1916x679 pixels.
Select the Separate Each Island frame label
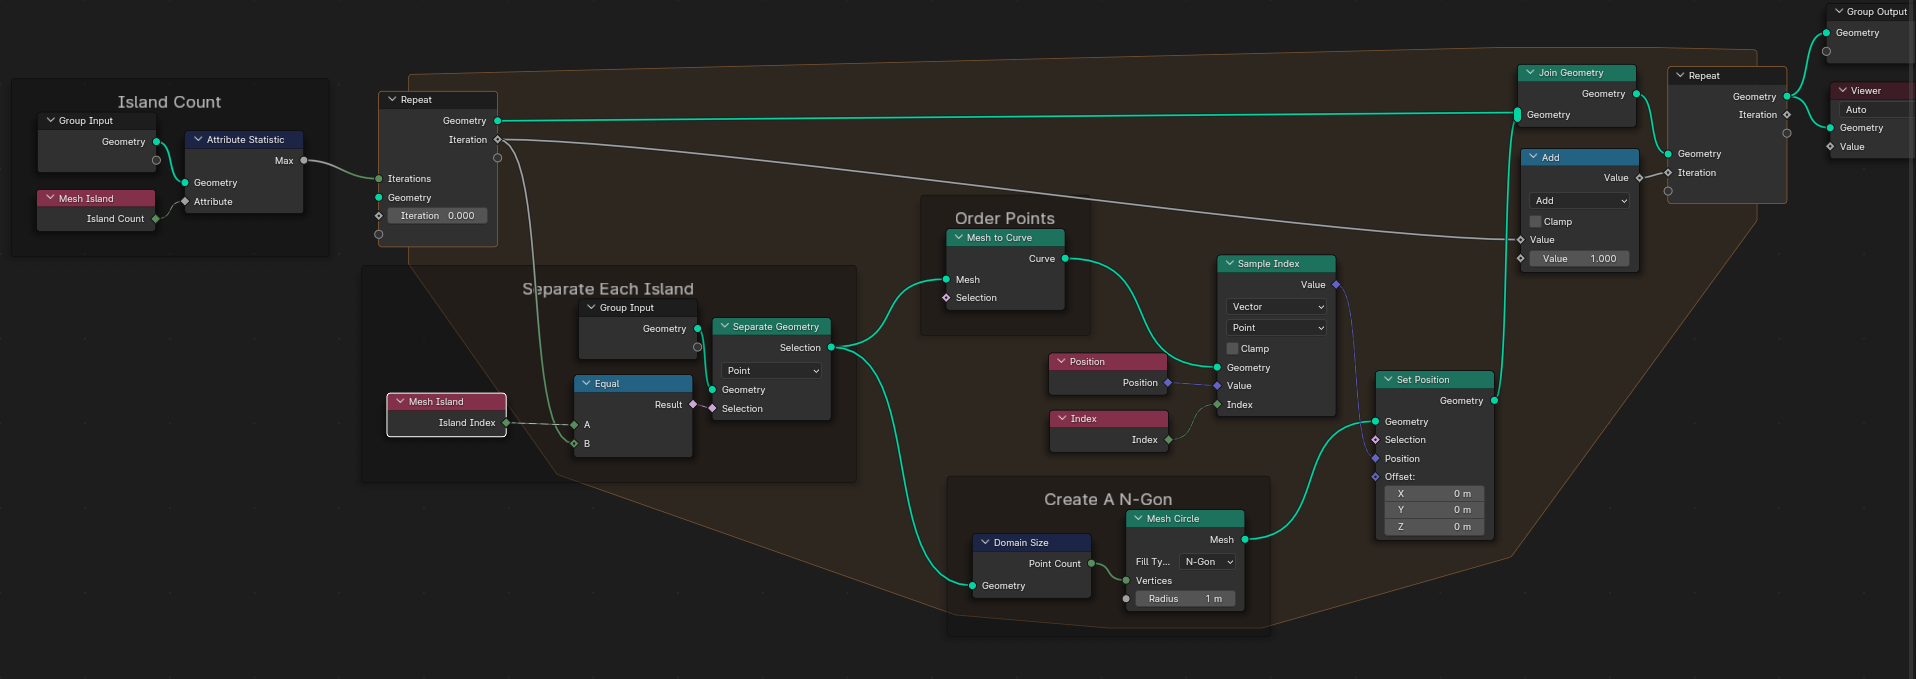click(x=608, y=289)
